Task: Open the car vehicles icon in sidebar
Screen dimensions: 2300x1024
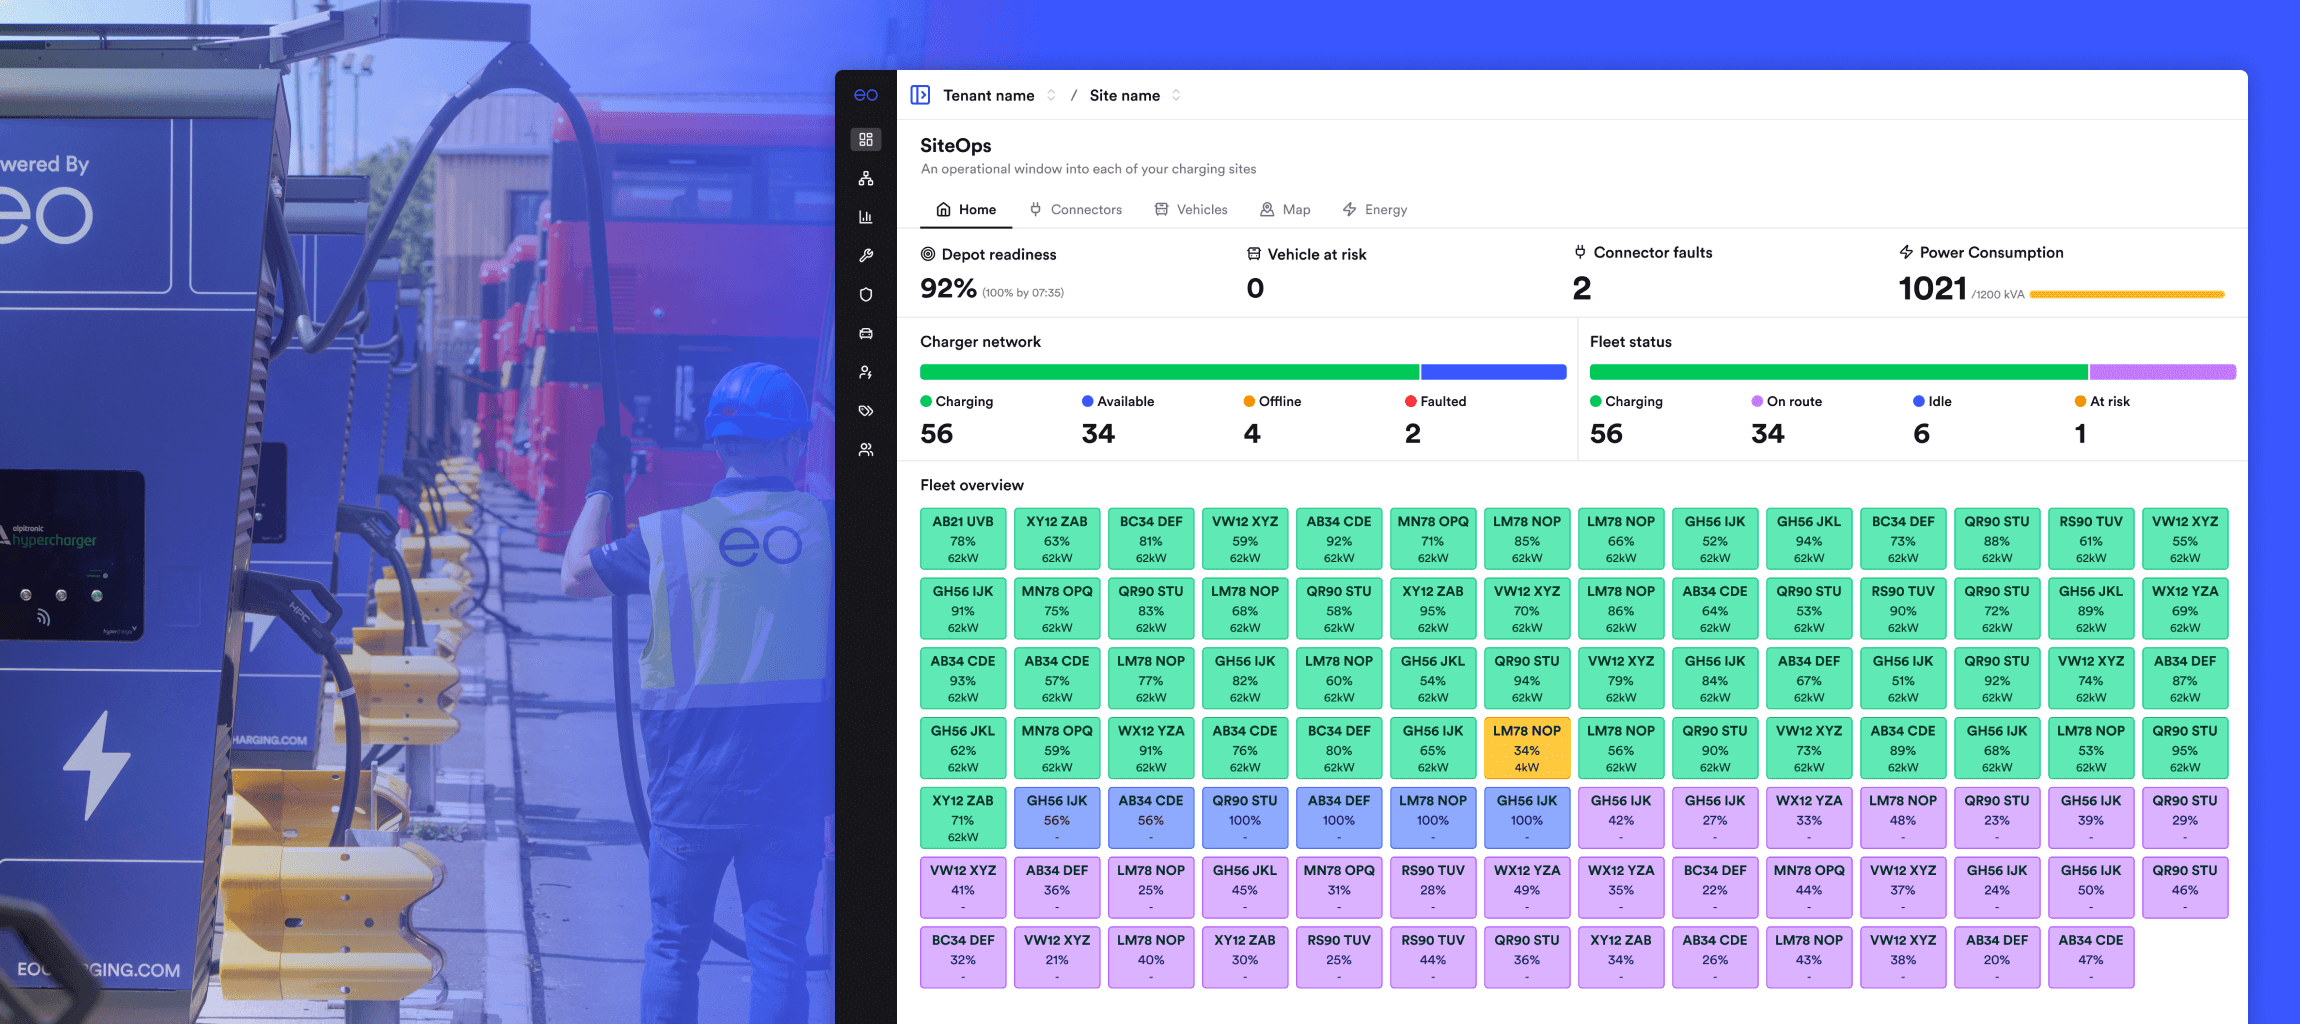Action: (866, 333)
